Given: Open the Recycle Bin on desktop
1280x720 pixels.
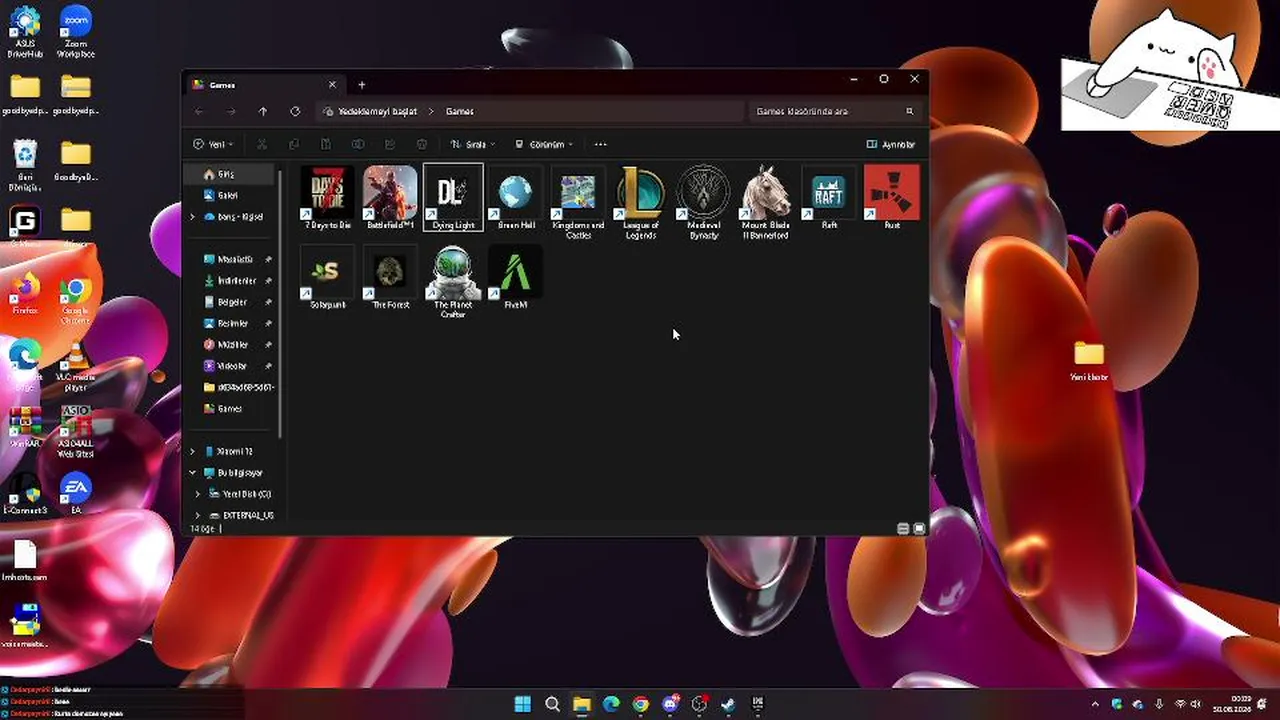Looking at the screenshot, I should tap(25, 166).
